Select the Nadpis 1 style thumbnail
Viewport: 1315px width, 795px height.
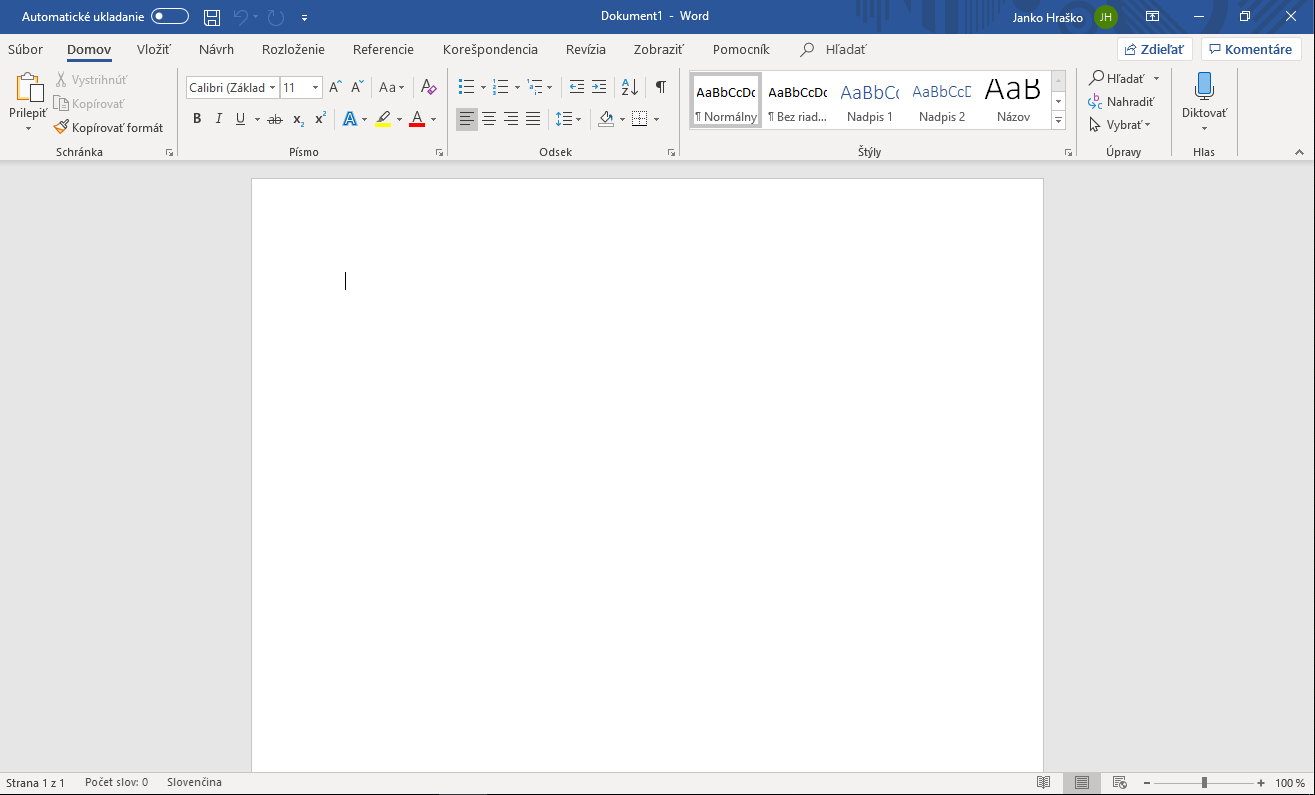(x=869, y=101)
